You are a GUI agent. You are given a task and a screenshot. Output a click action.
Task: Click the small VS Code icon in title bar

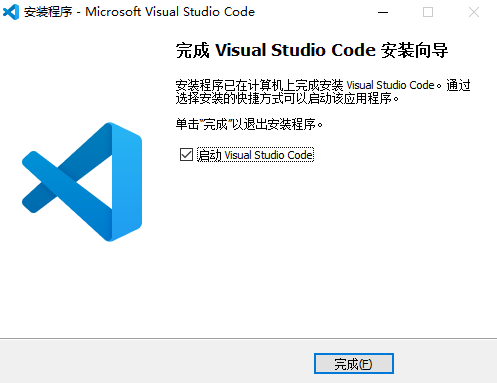[11, 12]
